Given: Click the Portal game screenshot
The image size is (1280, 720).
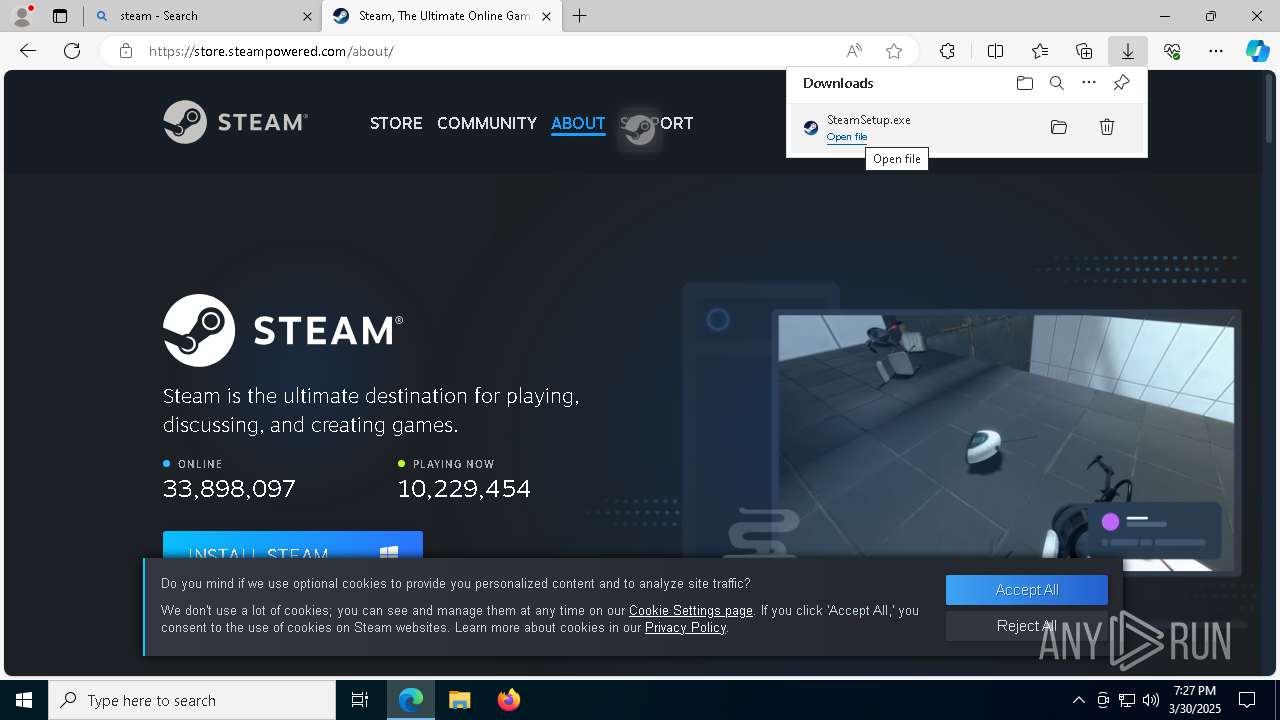Looking at the screenshot, I should click(1006, 442).
